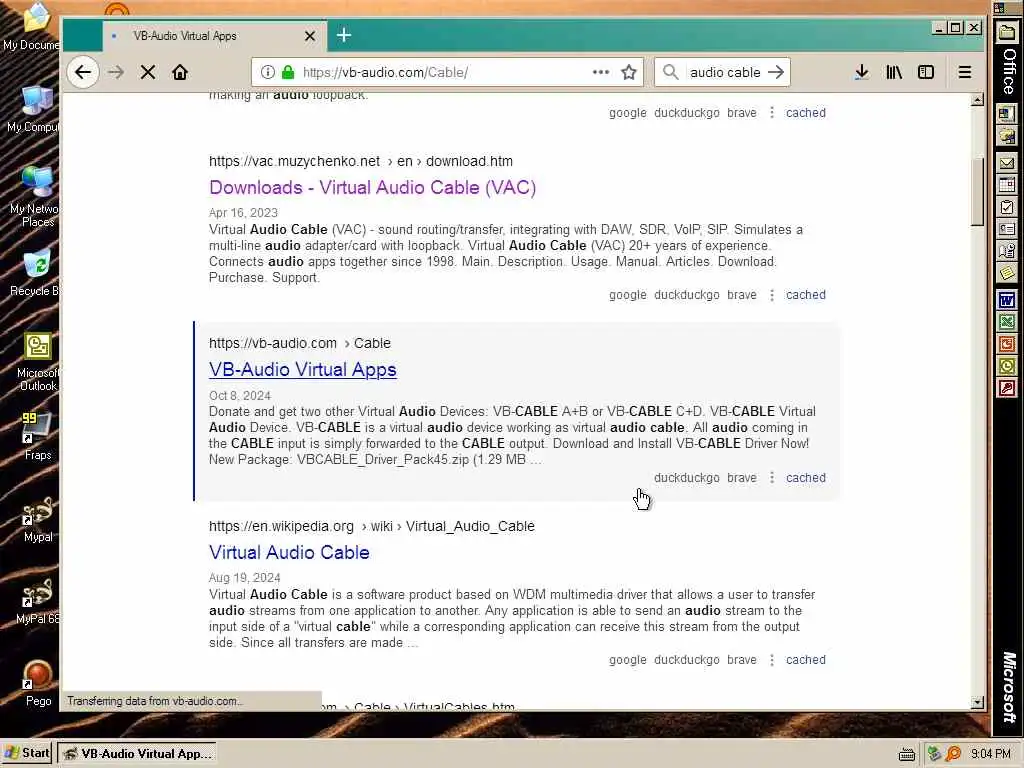1024x768 pixels.
Task: Open a new tab with plus button
Action: [344, 35]
